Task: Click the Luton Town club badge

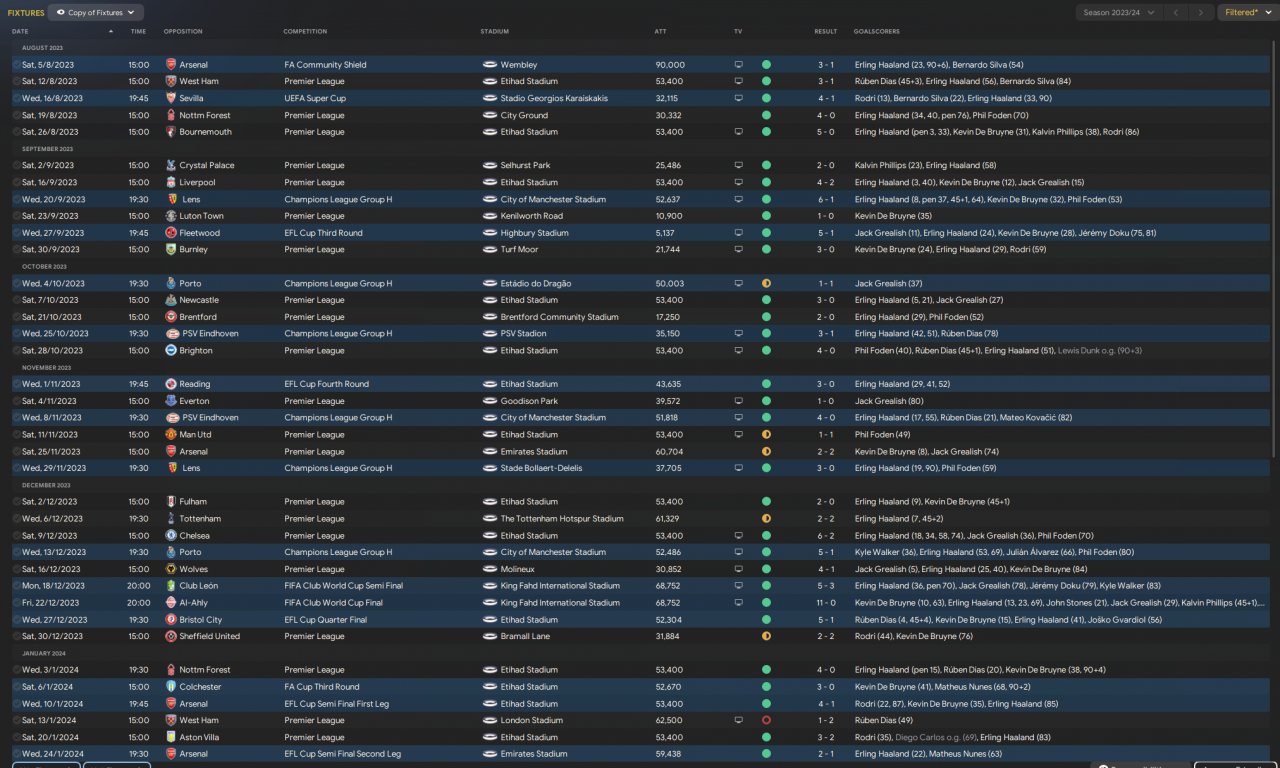Action: coord(171,216)
